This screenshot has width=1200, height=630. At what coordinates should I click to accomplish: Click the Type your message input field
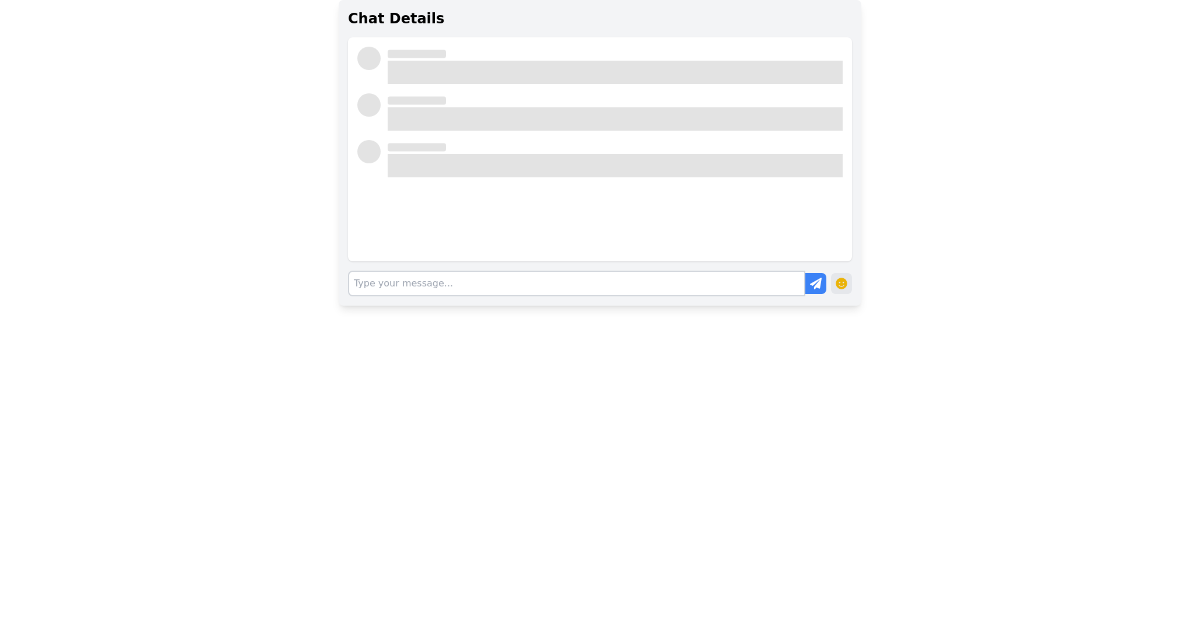pyautogui.click(x=577, y=283)
